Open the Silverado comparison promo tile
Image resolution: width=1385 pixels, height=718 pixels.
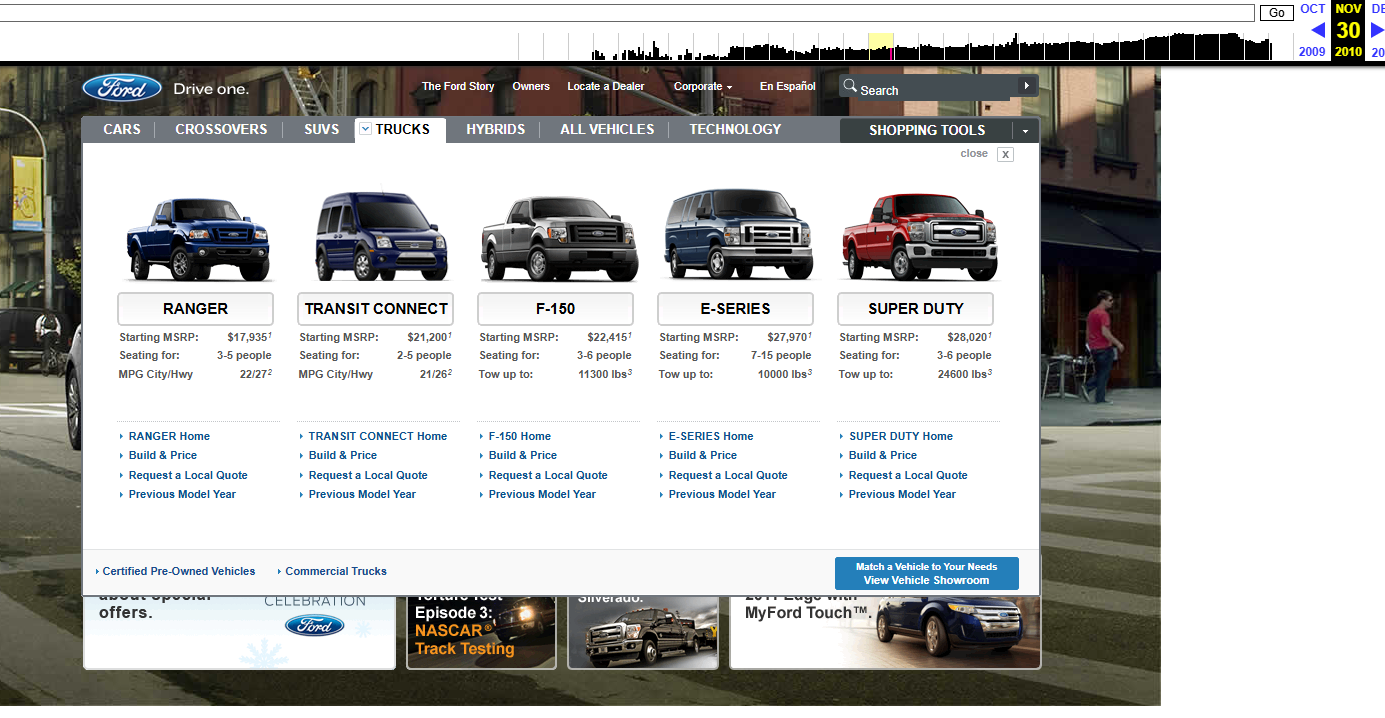click(643, 632)
